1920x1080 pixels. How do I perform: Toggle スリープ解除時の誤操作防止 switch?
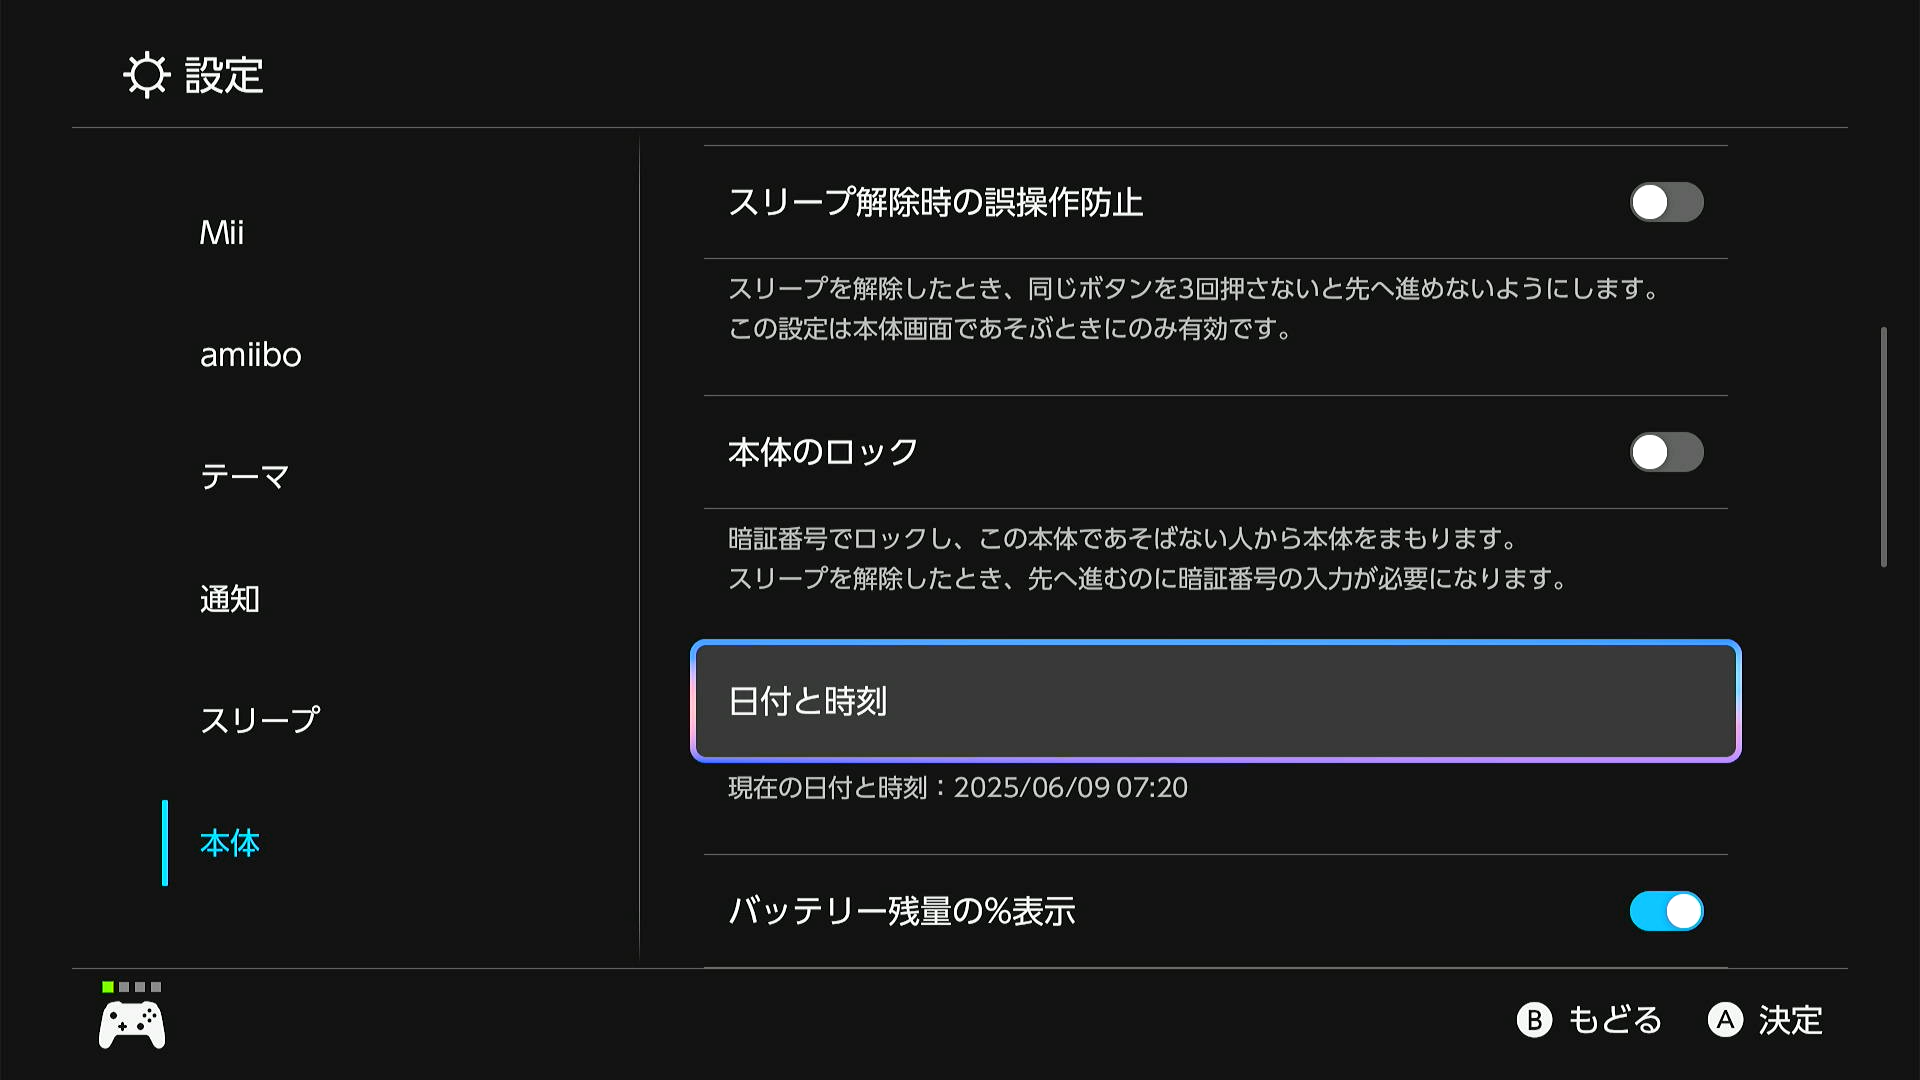[x=1666, y=202]
